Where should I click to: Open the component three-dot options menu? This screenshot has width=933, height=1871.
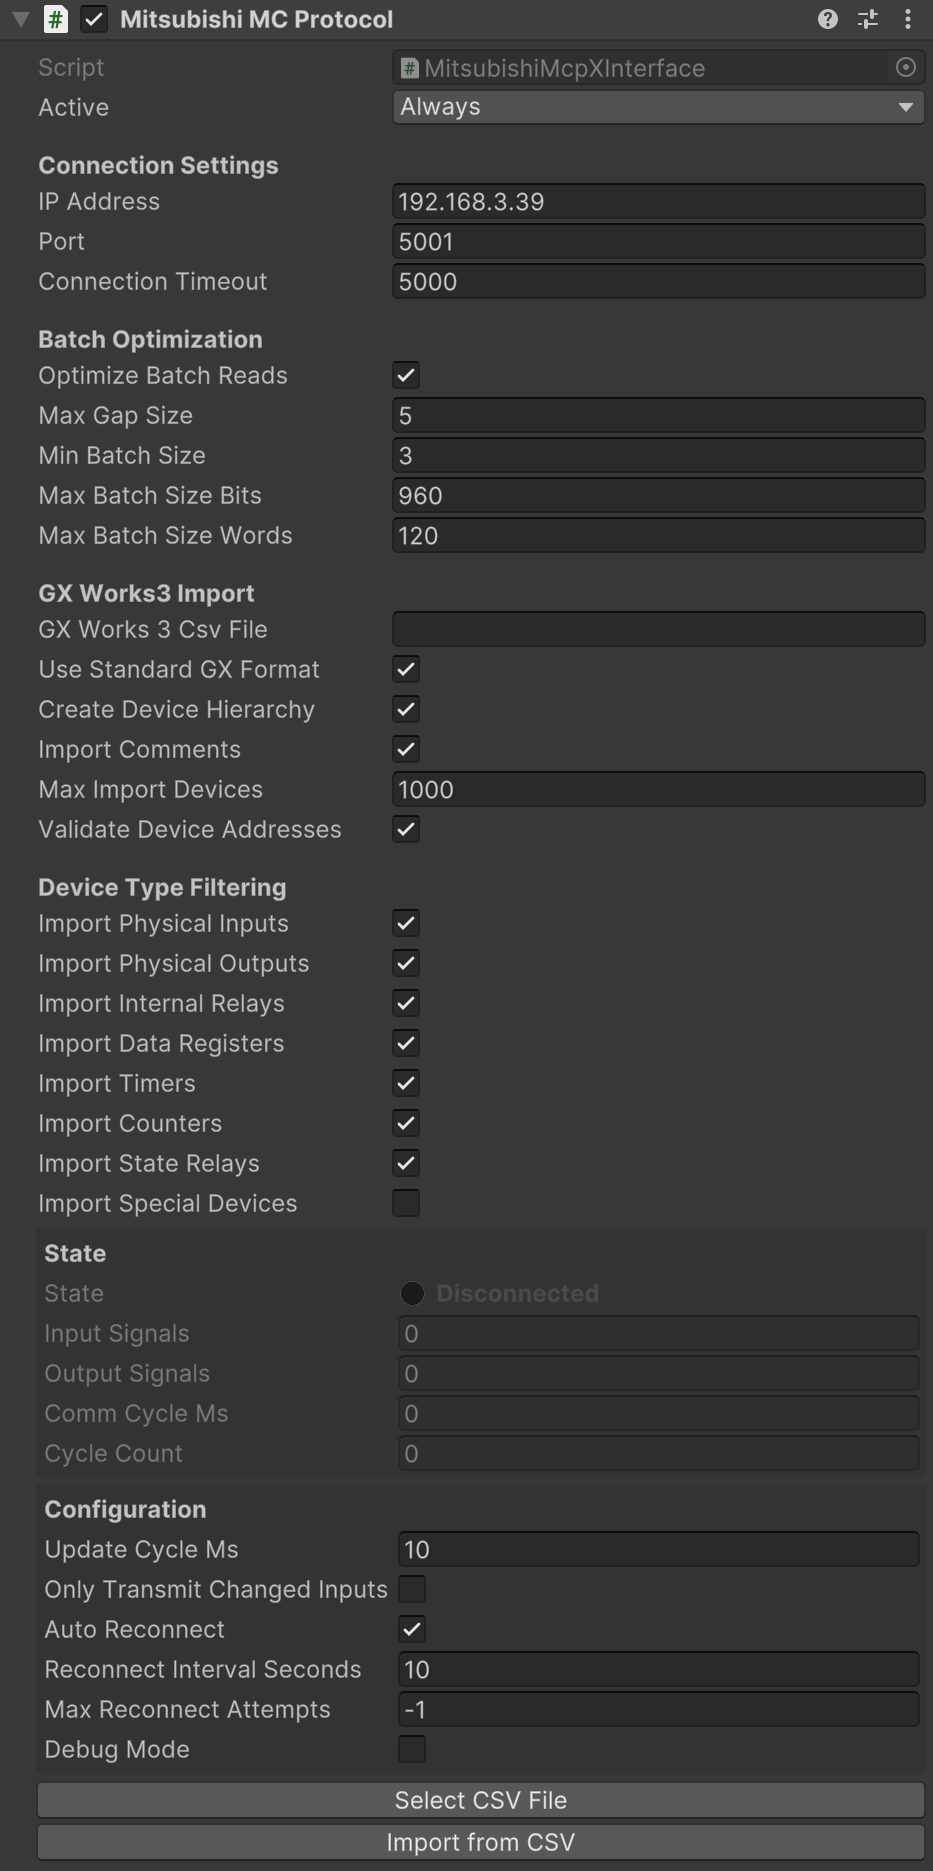click(x=908, y=19)
